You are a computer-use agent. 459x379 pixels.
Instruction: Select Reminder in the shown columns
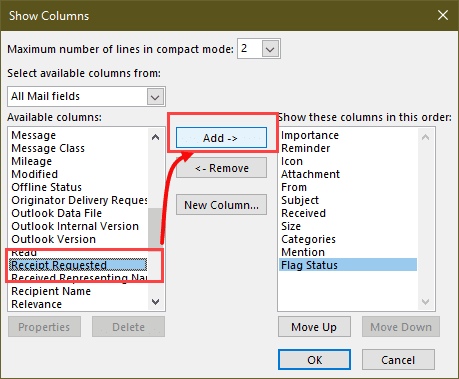(348, 148)
